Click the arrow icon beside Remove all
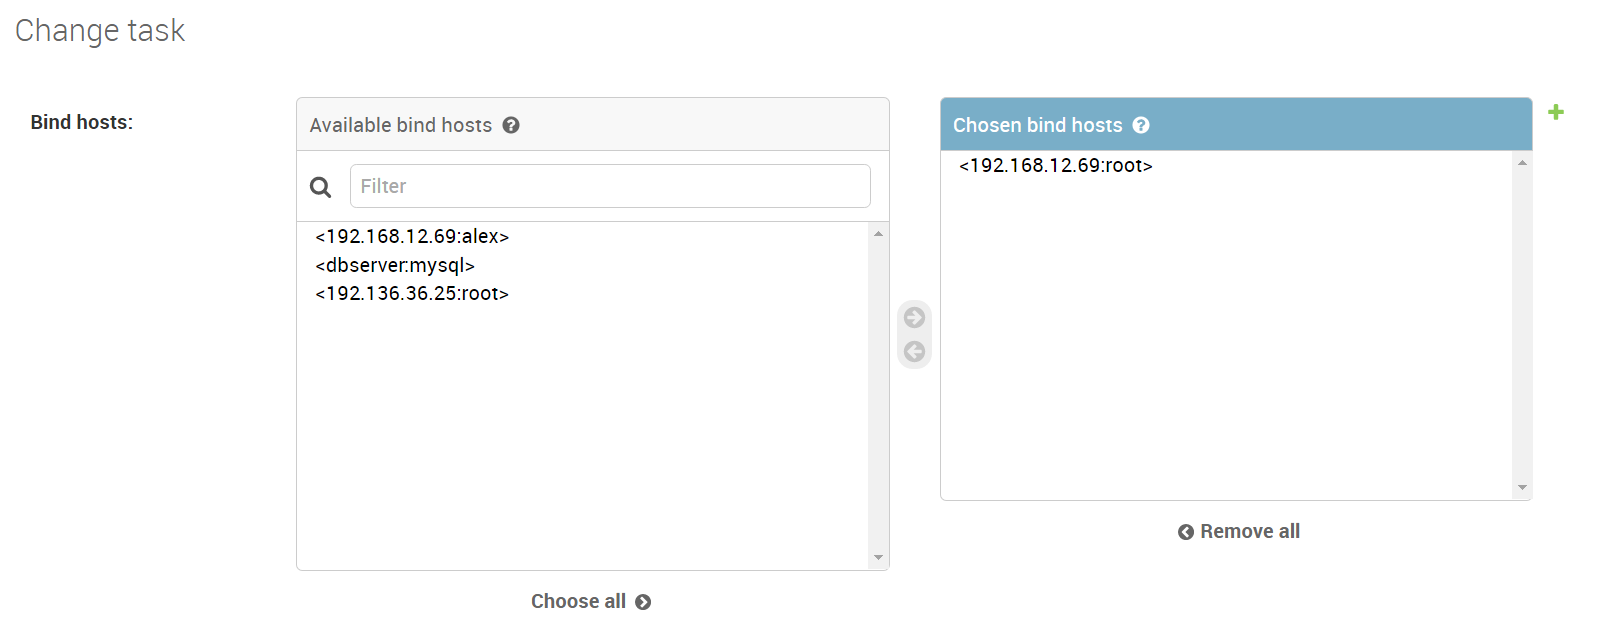 click(x=1186, y=532)
